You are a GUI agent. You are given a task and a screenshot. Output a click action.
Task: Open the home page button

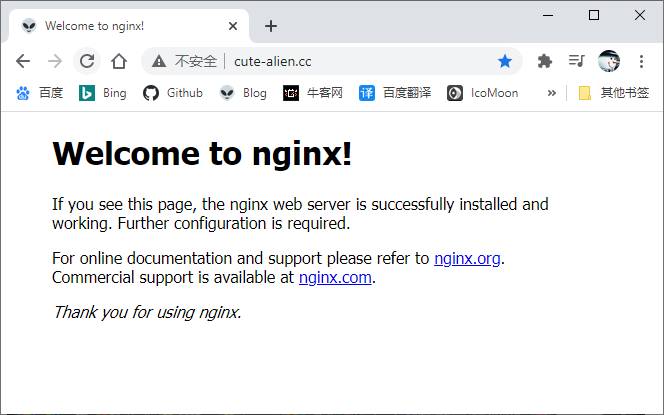119,61
